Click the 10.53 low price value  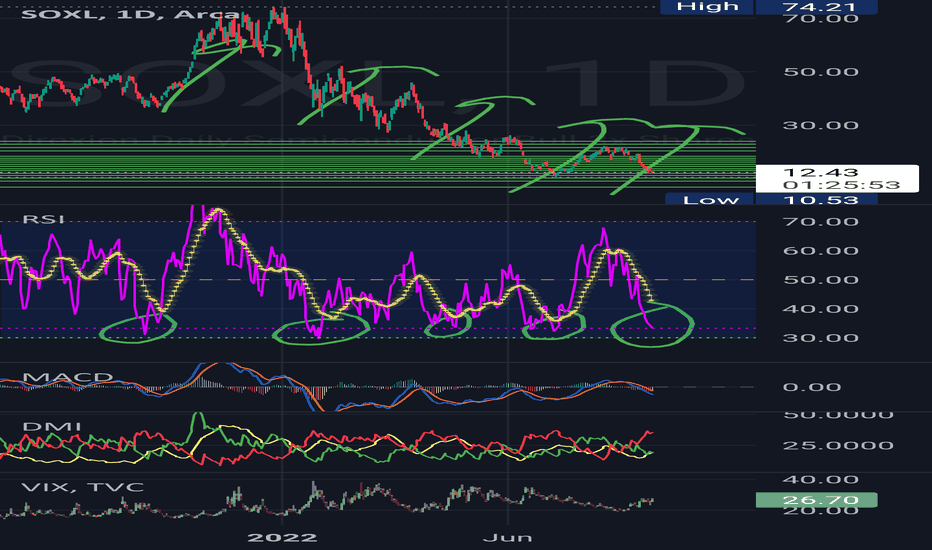pos(820,199)
